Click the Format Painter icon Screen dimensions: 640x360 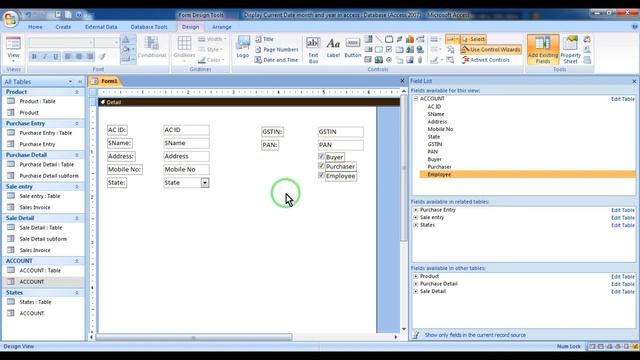click(x=102, y=56)
